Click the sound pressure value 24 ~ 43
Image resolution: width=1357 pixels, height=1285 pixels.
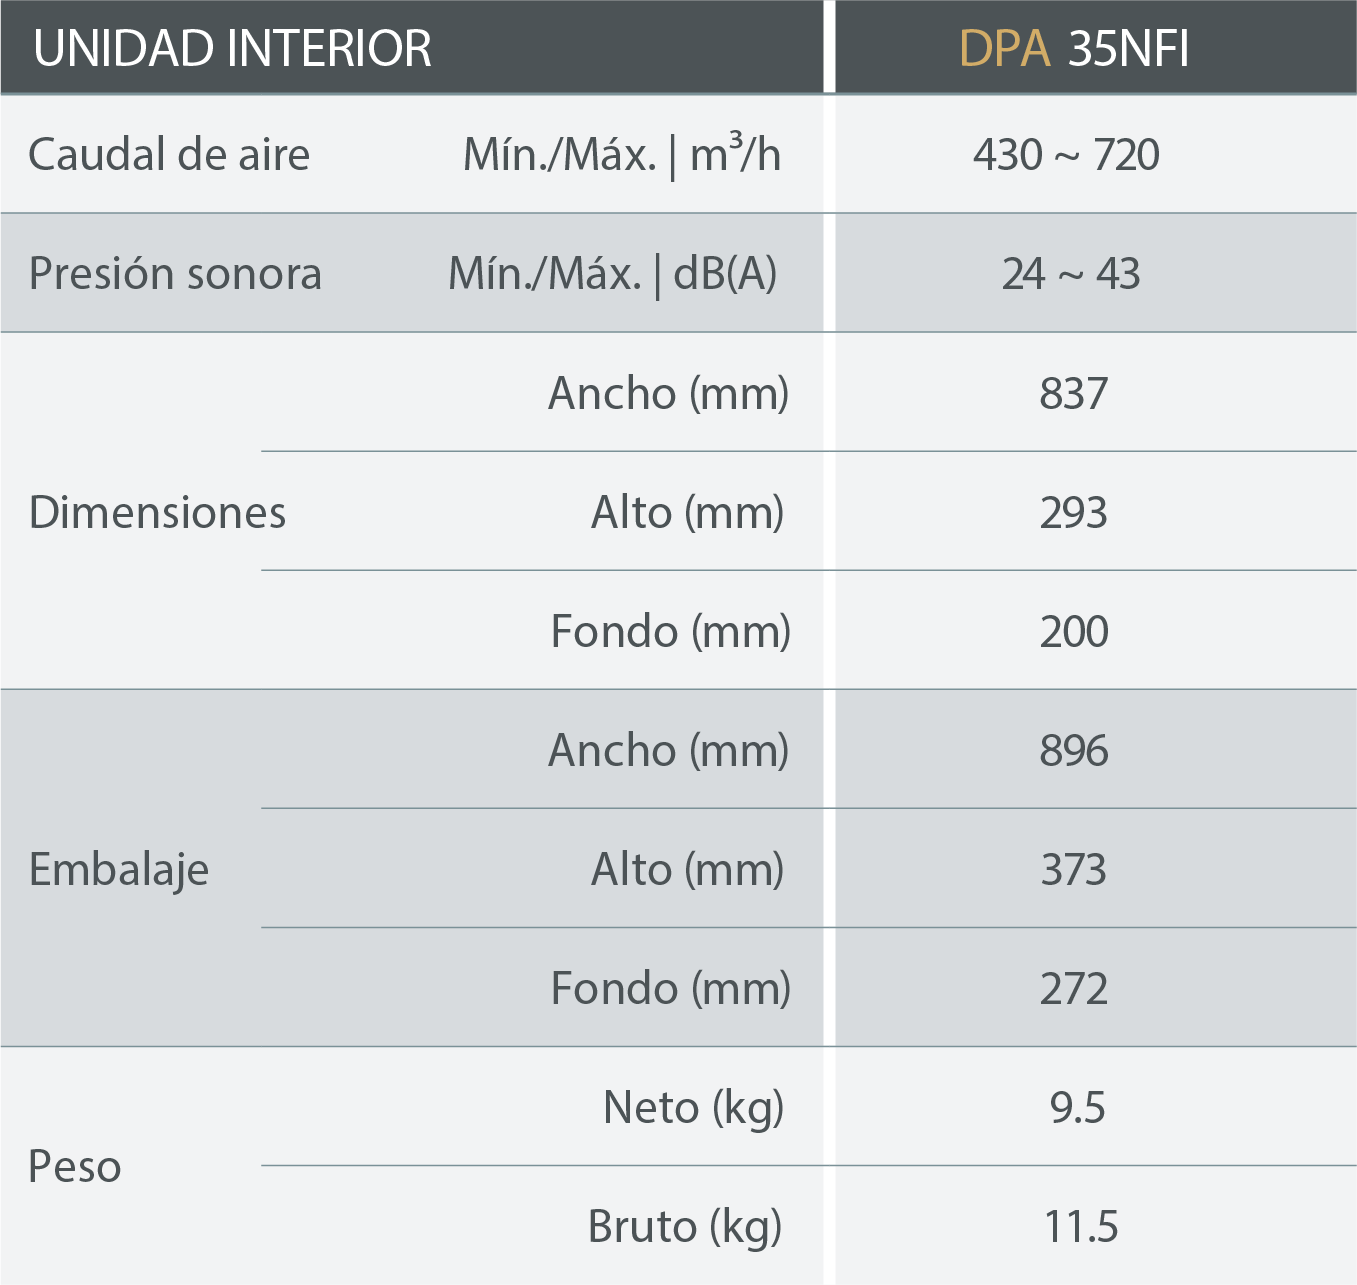(x=1070, y=274)
